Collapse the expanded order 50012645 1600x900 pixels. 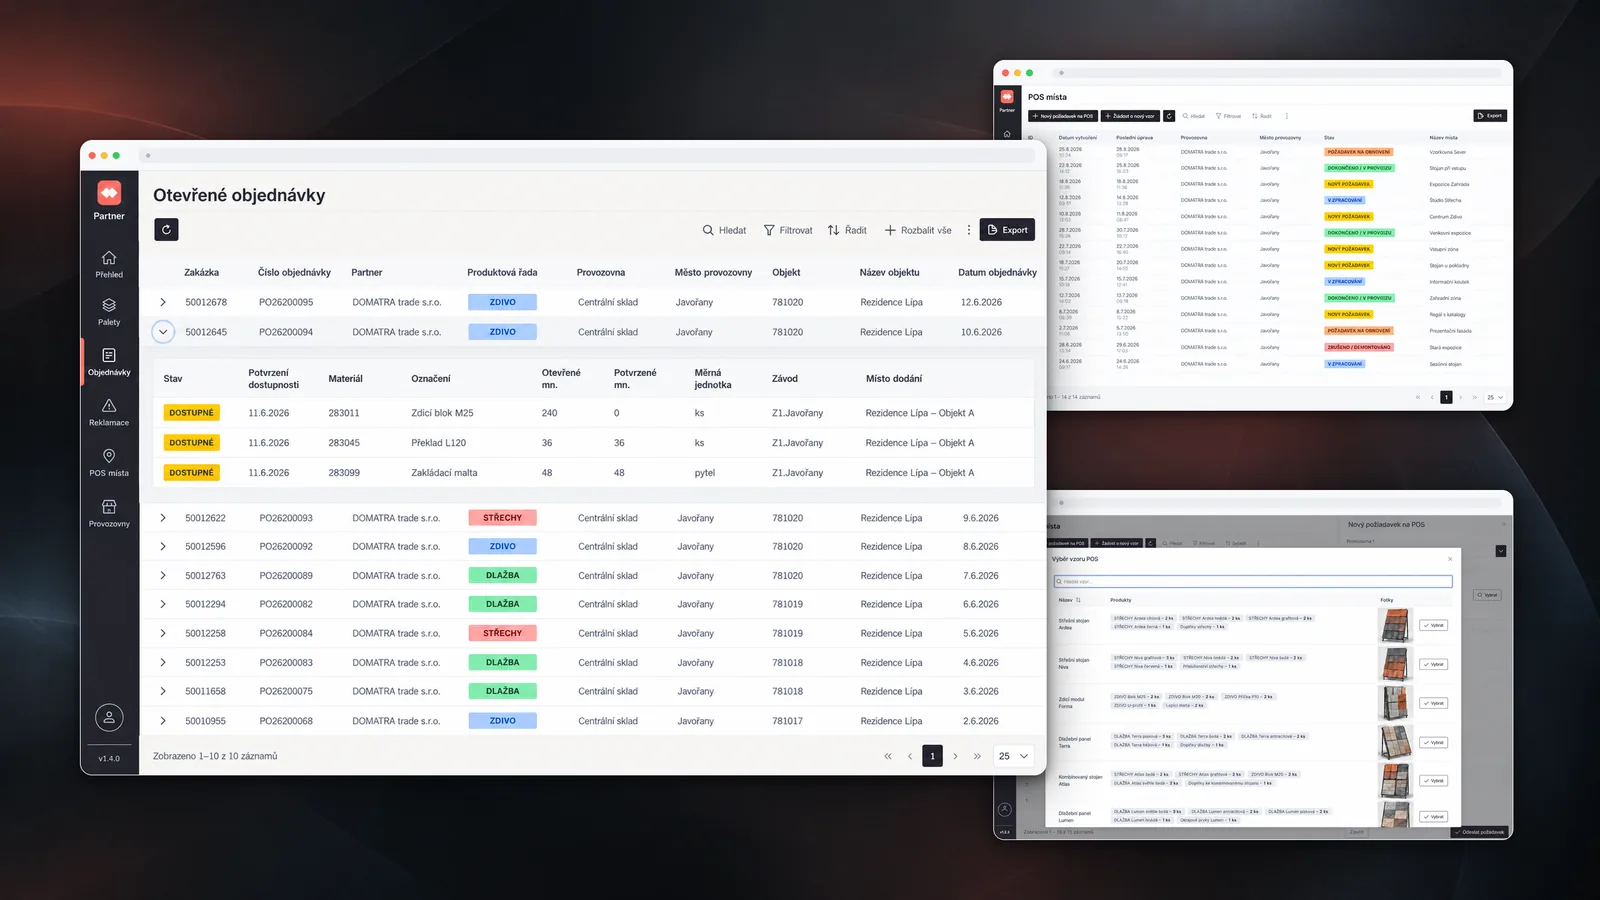click(163, 332)
